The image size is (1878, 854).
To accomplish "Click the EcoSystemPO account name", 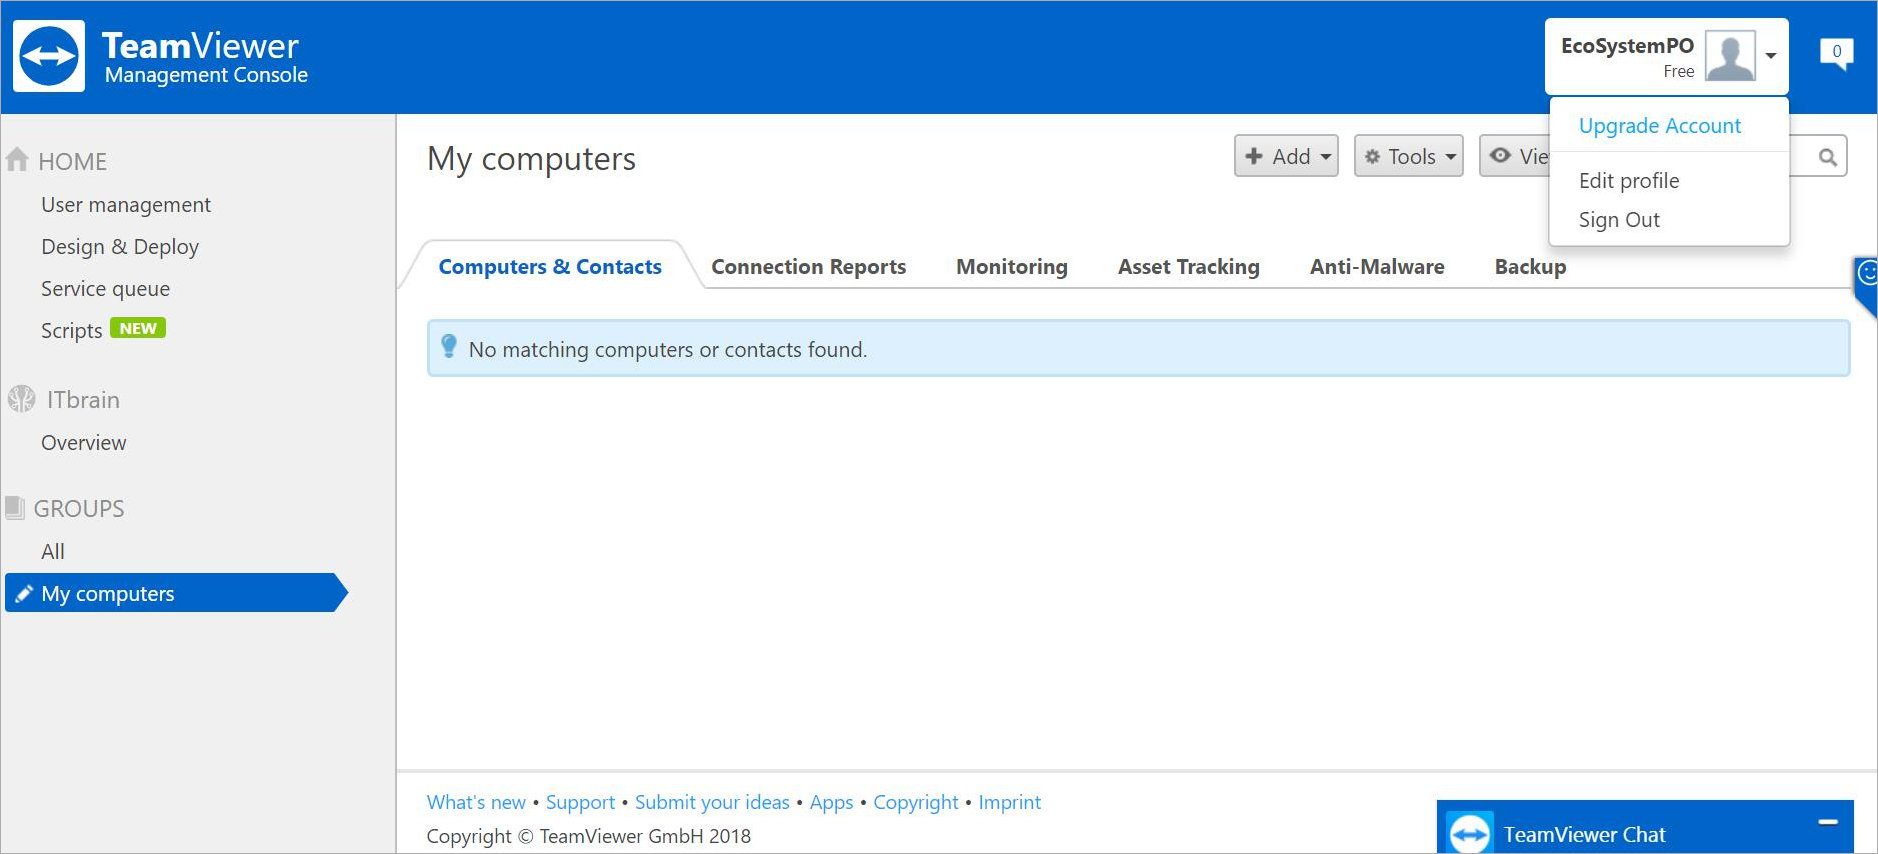I will pos(1627,46).
